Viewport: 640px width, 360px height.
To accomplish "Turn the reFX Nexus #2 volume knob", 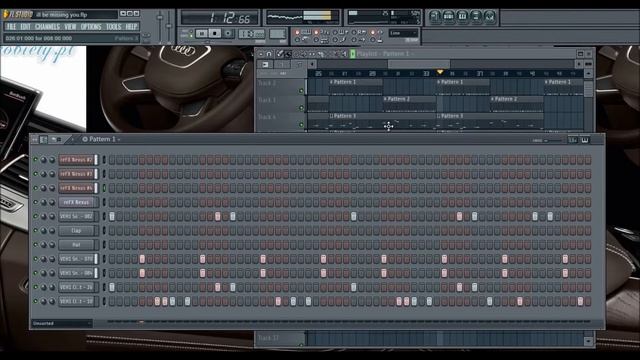I will point(52,160).
